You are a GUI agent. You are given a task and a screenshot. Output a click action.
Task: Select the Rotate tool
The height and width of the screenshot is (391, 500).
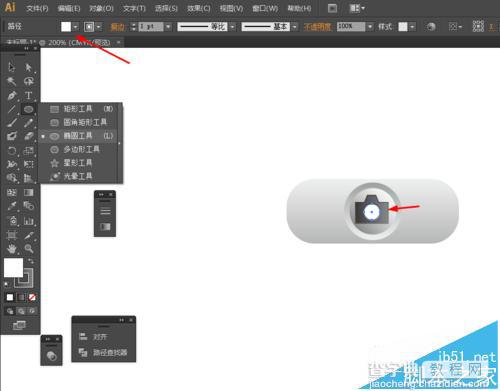[x=12, y=150]
